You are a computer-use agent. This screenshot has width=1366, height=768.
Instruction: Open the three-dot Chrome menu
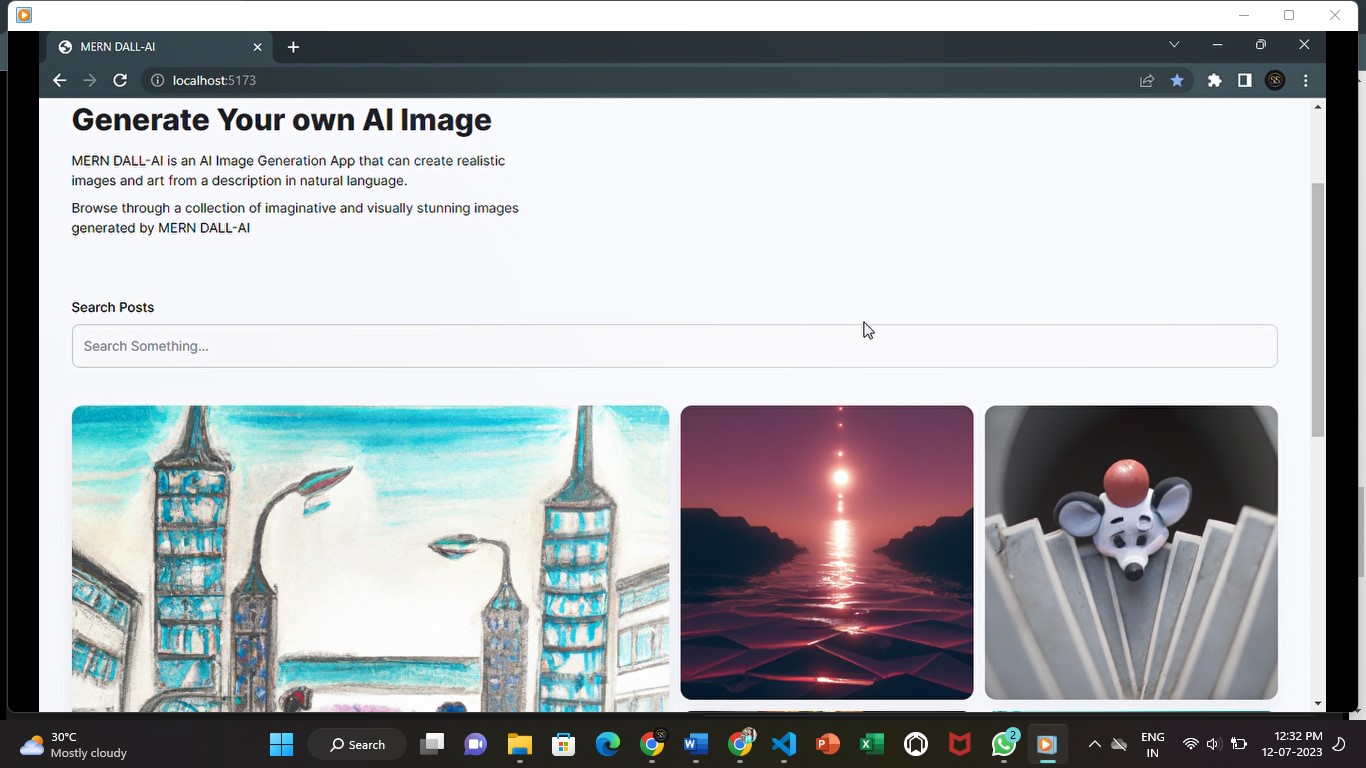1306,80
